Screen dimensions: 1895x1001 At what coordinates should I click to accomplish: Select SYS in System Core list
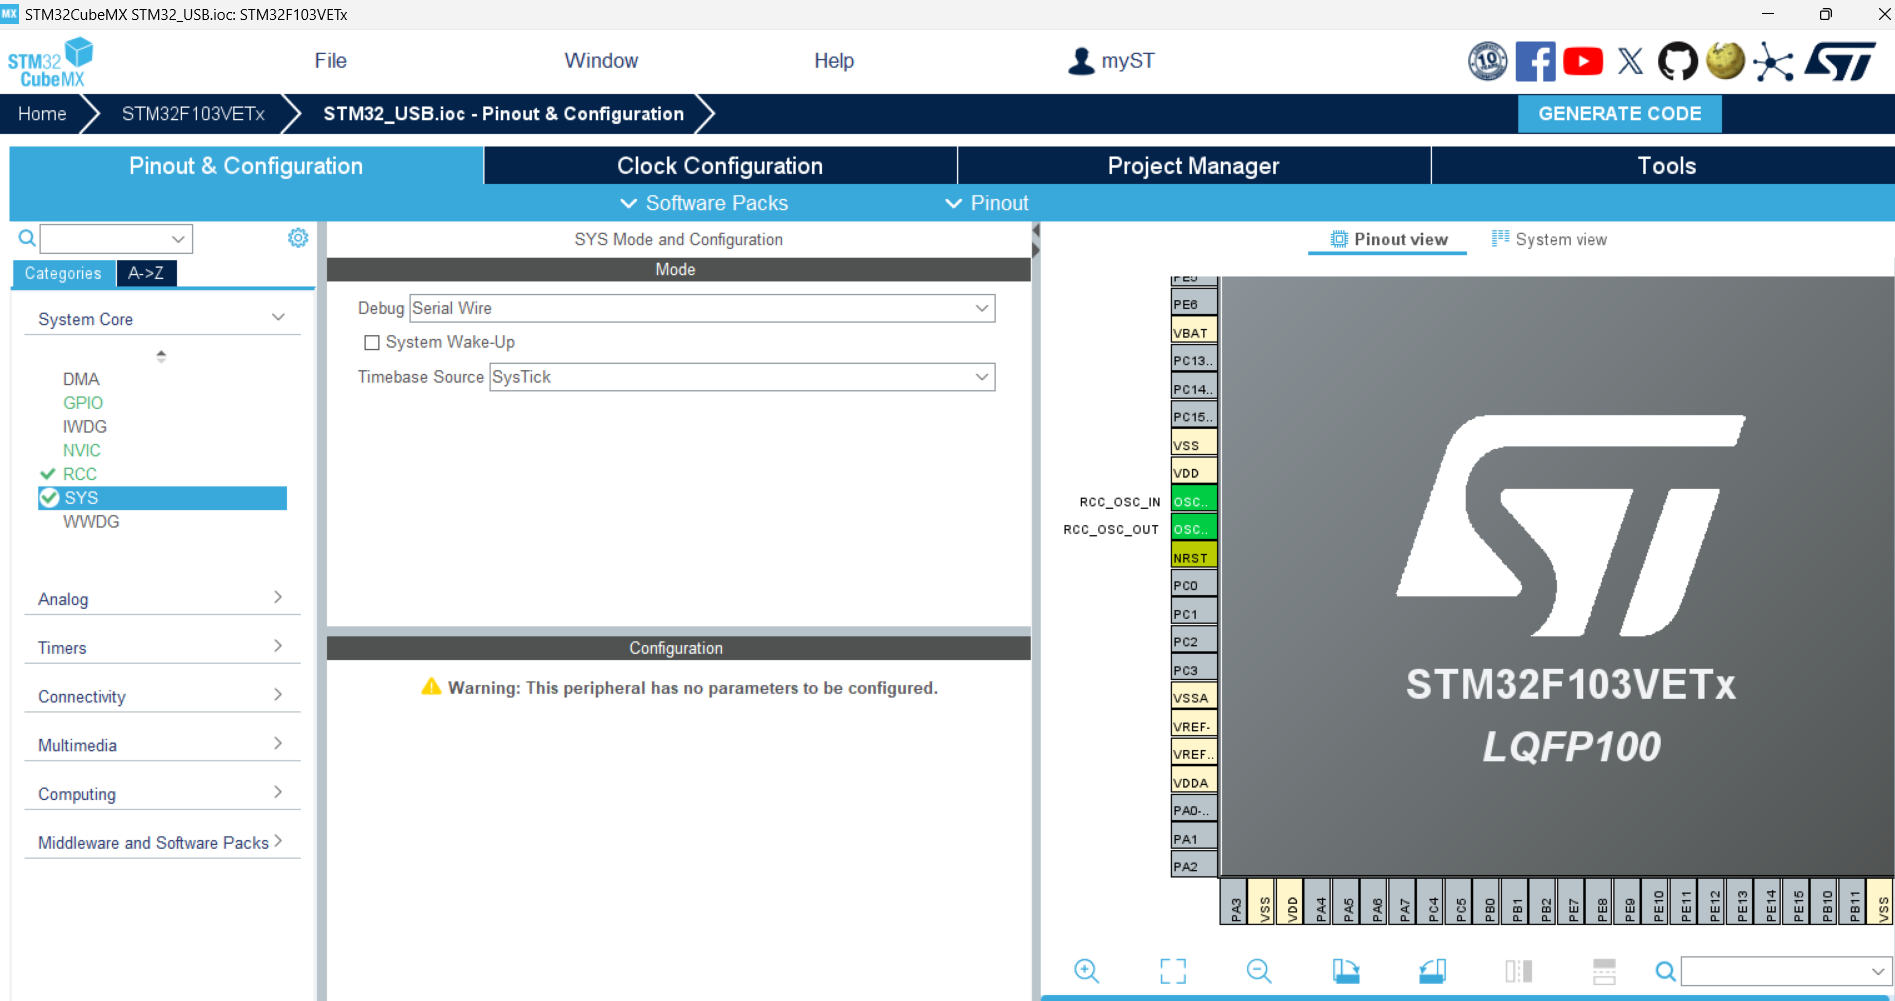162,498
